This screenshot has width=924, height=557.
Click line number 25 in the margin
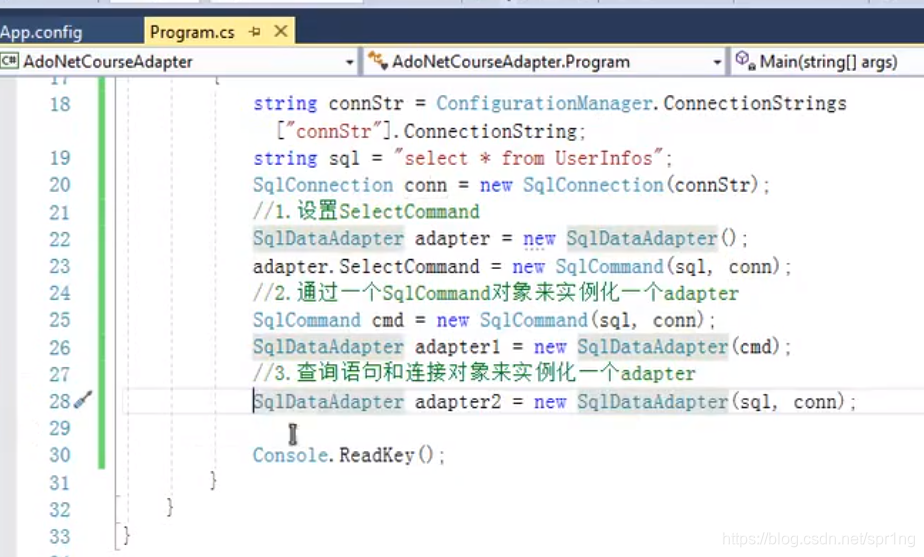60,320
